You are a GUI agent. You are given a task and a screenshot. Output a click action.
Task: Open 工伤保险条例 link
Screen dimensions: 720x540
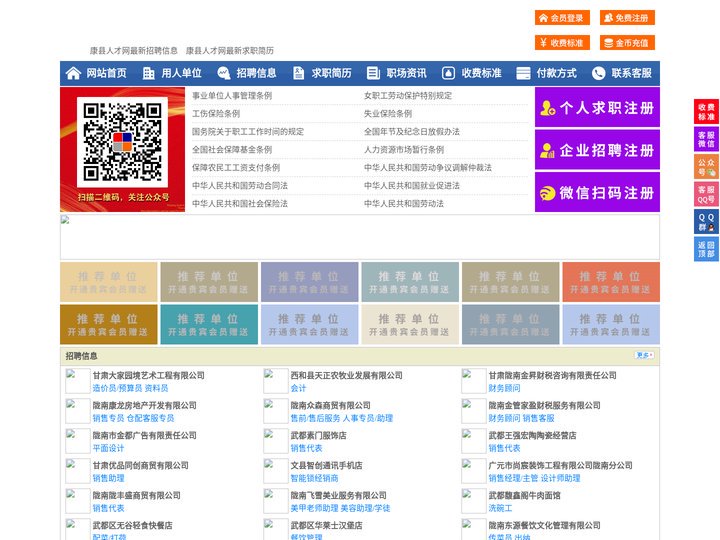[216, 113]
